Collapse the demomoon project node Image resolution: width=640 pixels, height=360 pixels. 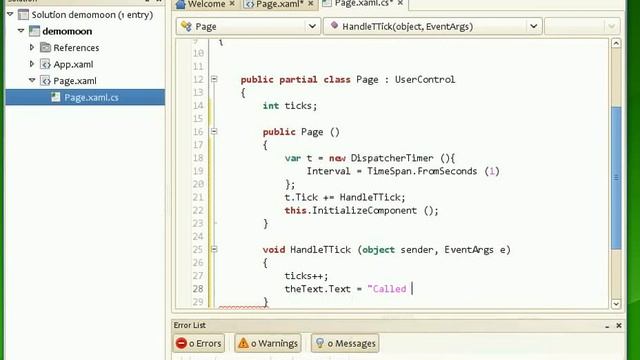point(21,31)
